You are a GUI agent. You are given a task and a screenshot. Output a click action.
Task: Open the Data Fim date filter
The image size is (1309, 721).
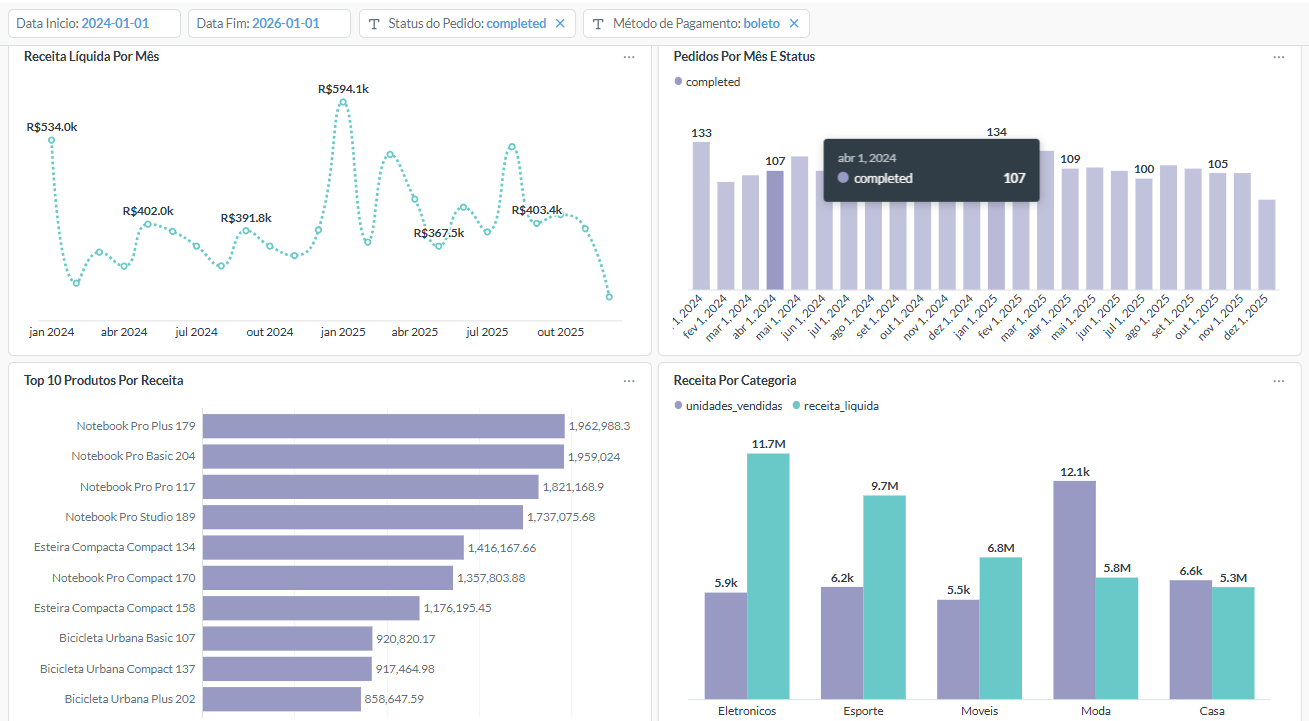[269, 23]
